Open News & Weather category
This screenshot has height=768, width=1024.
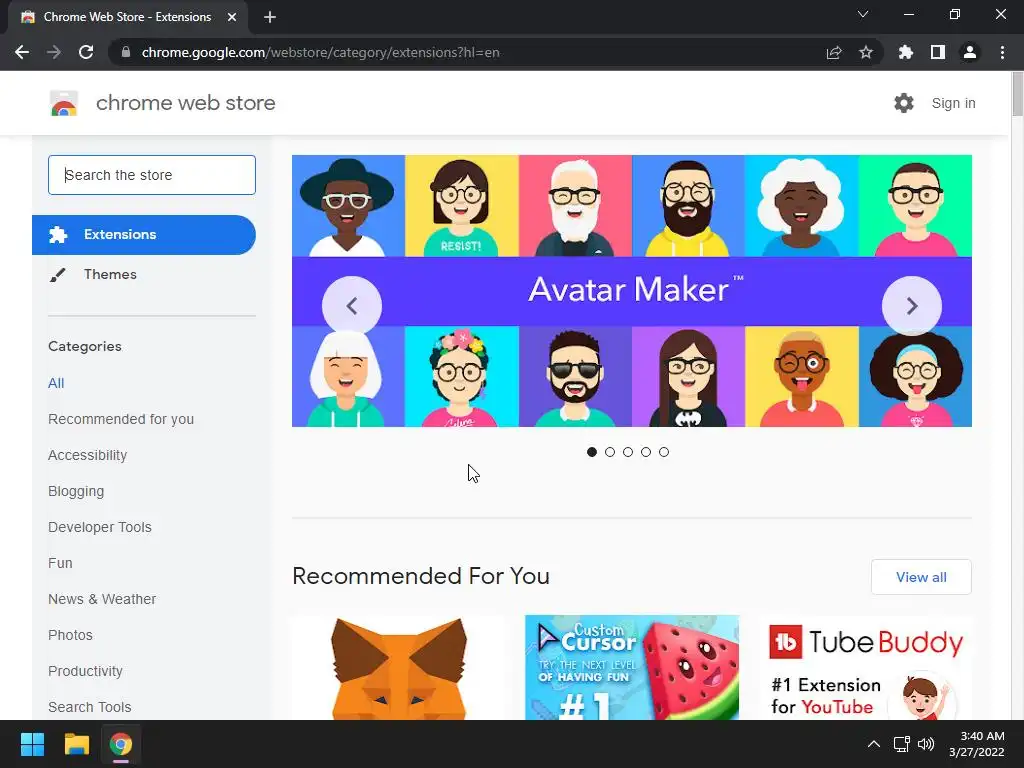pyautogui.click(x=102, y=599)
